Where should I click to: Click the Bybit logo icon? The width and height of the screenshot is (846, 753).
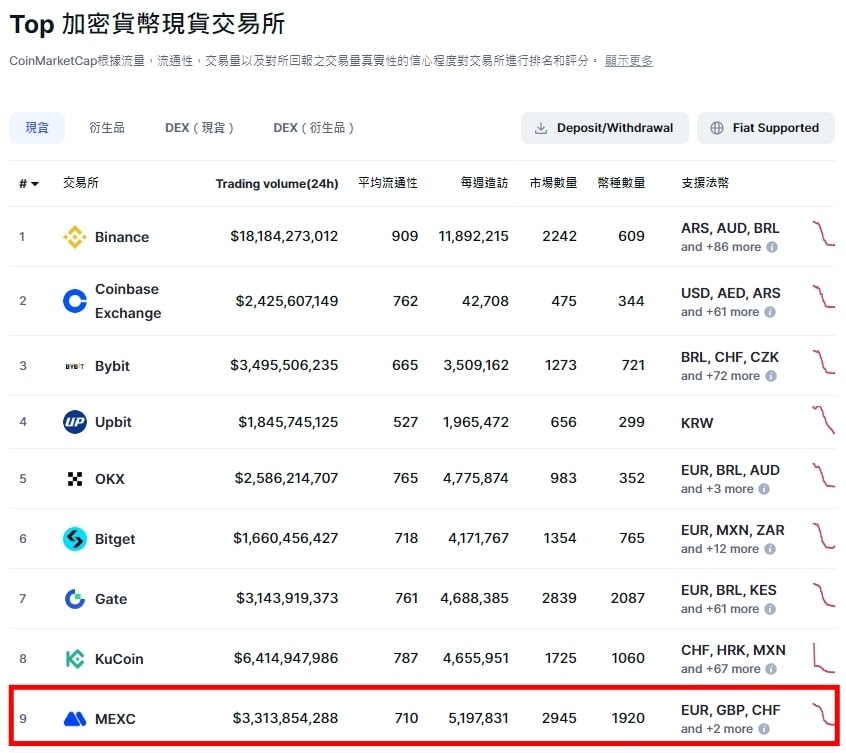74,366
